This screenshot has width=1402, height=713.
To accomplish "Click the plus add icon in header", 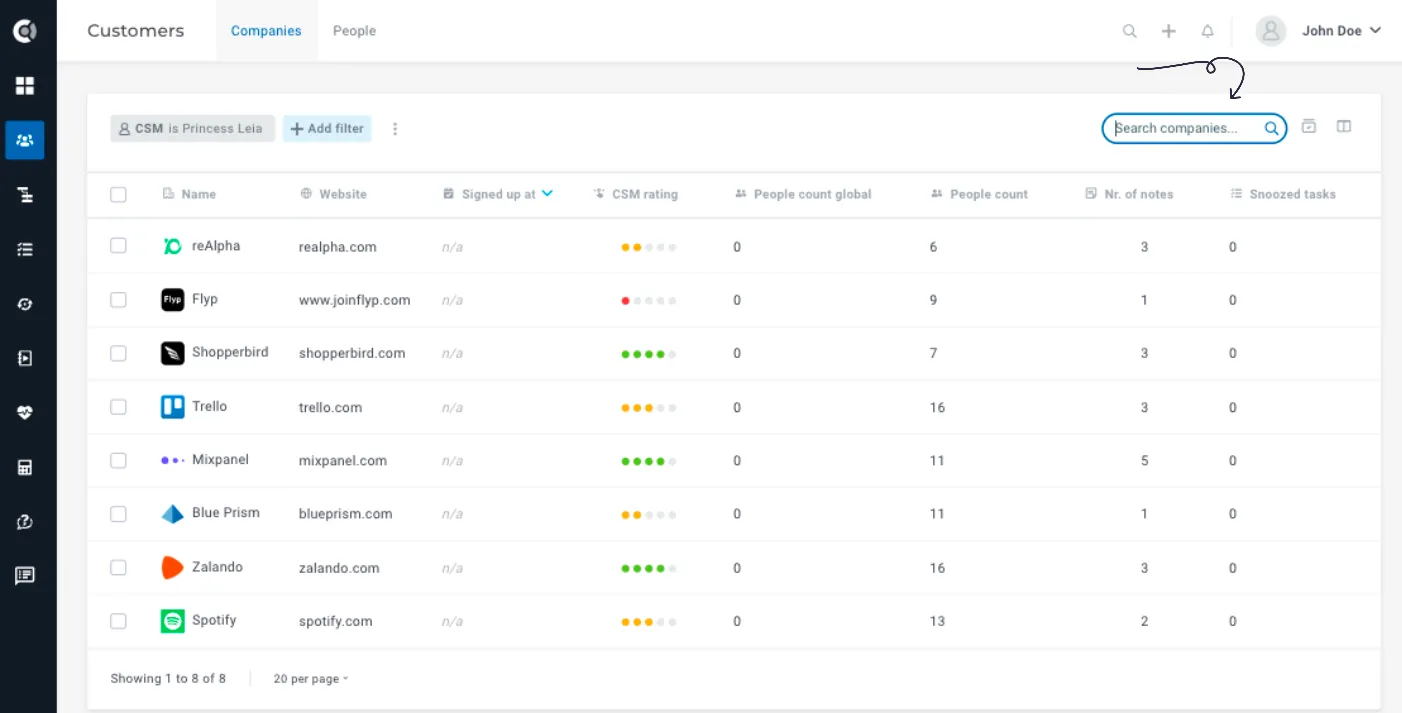I will [1168, 31].
